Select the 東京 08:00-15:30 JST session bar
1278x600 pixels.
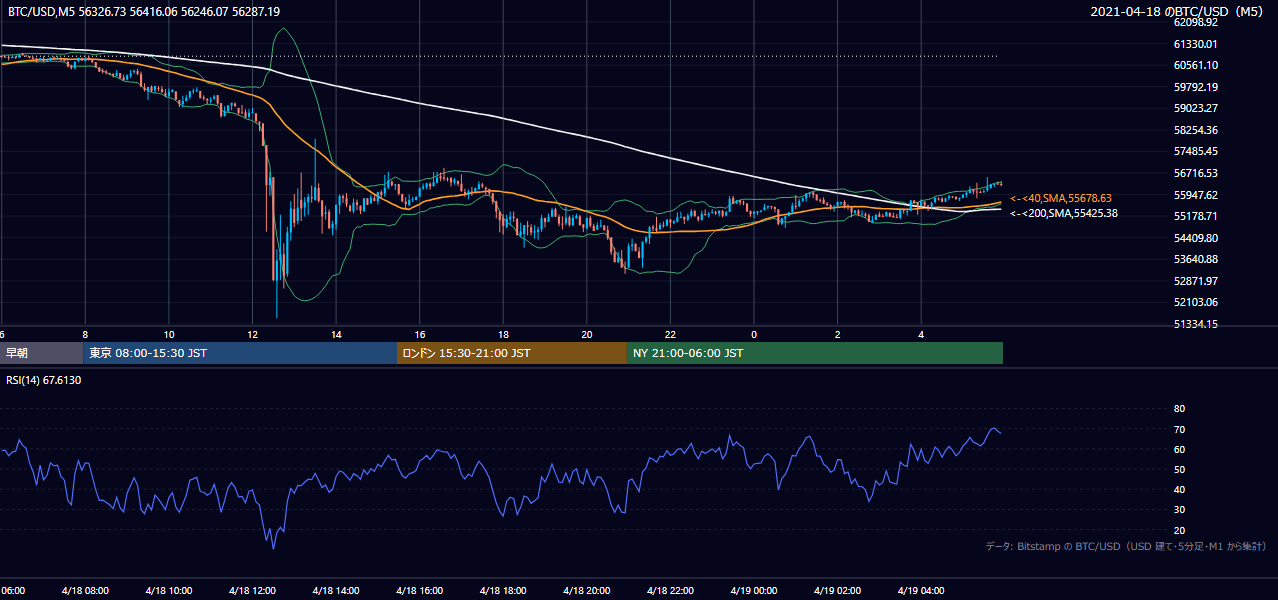coord(240,353)
